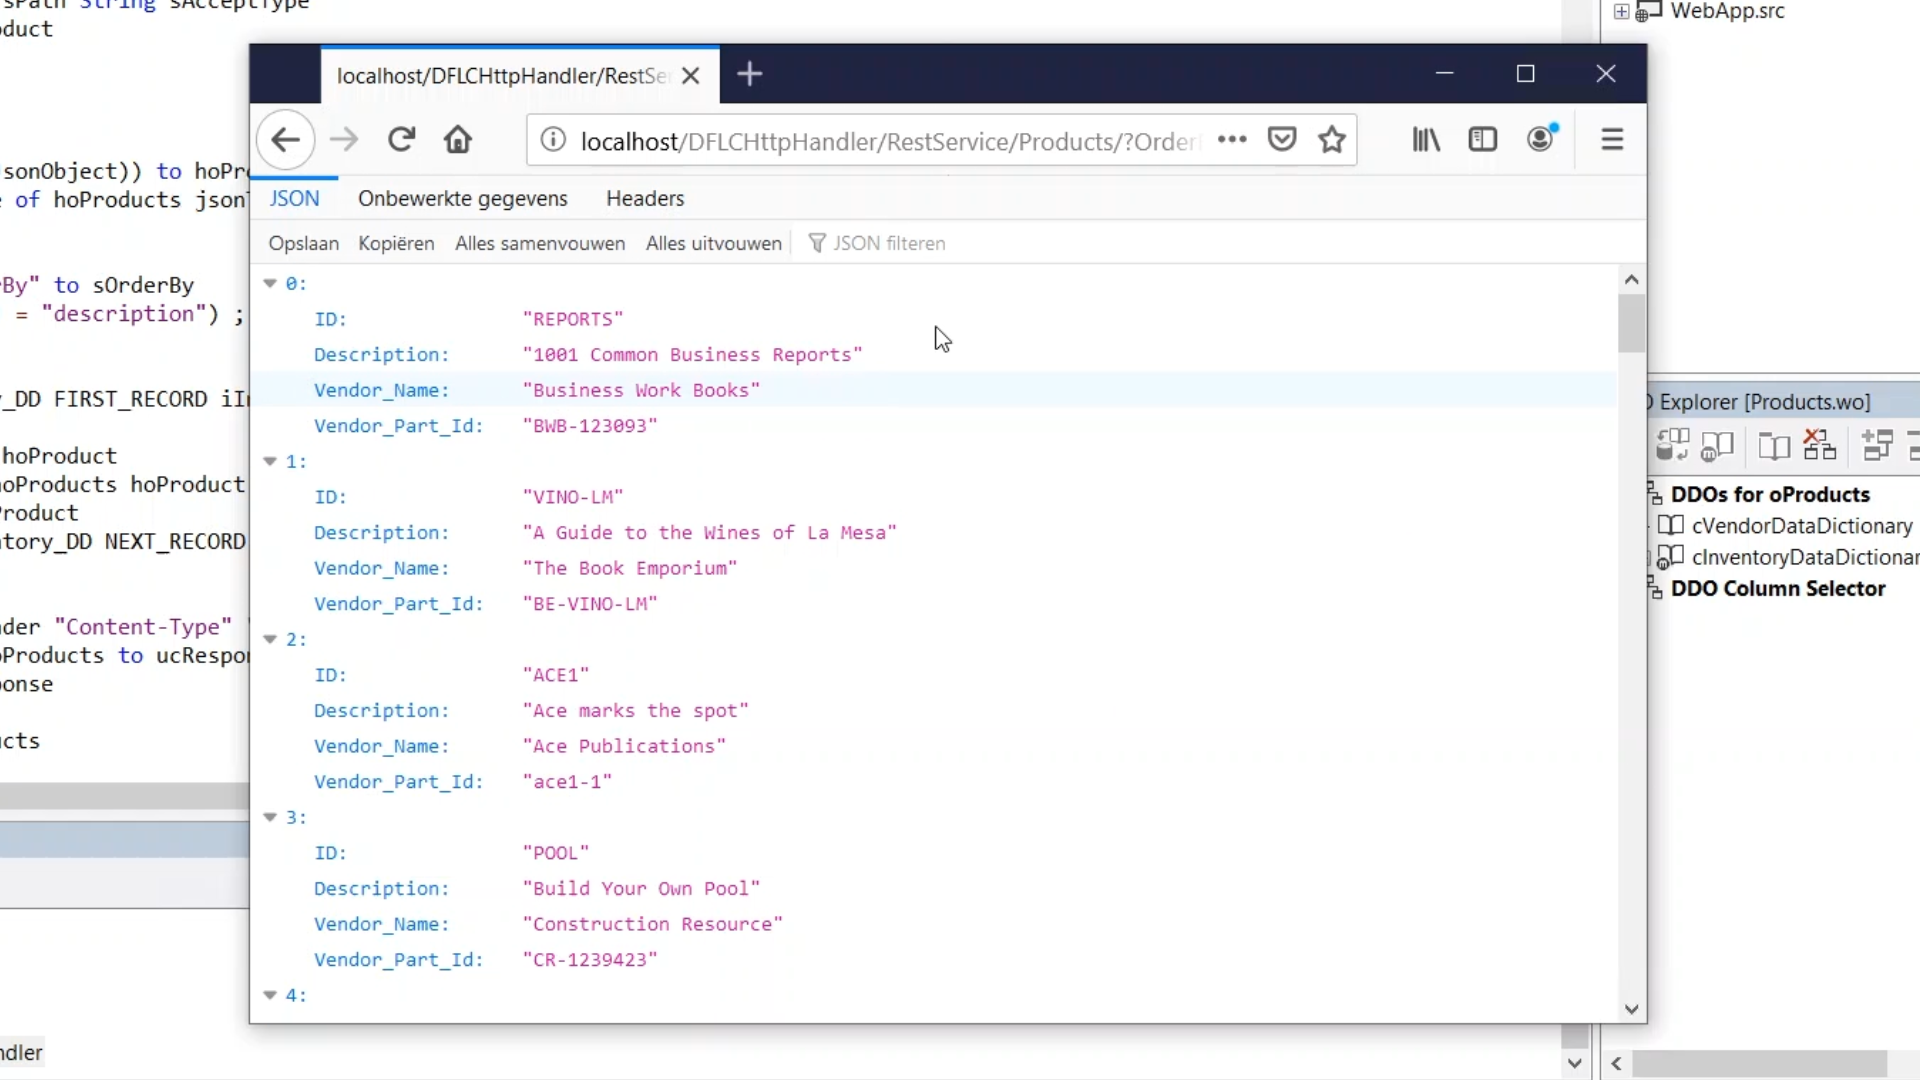1920x1080 pixels.
Task: Open the Firefox library icon
Action: 1426,140
